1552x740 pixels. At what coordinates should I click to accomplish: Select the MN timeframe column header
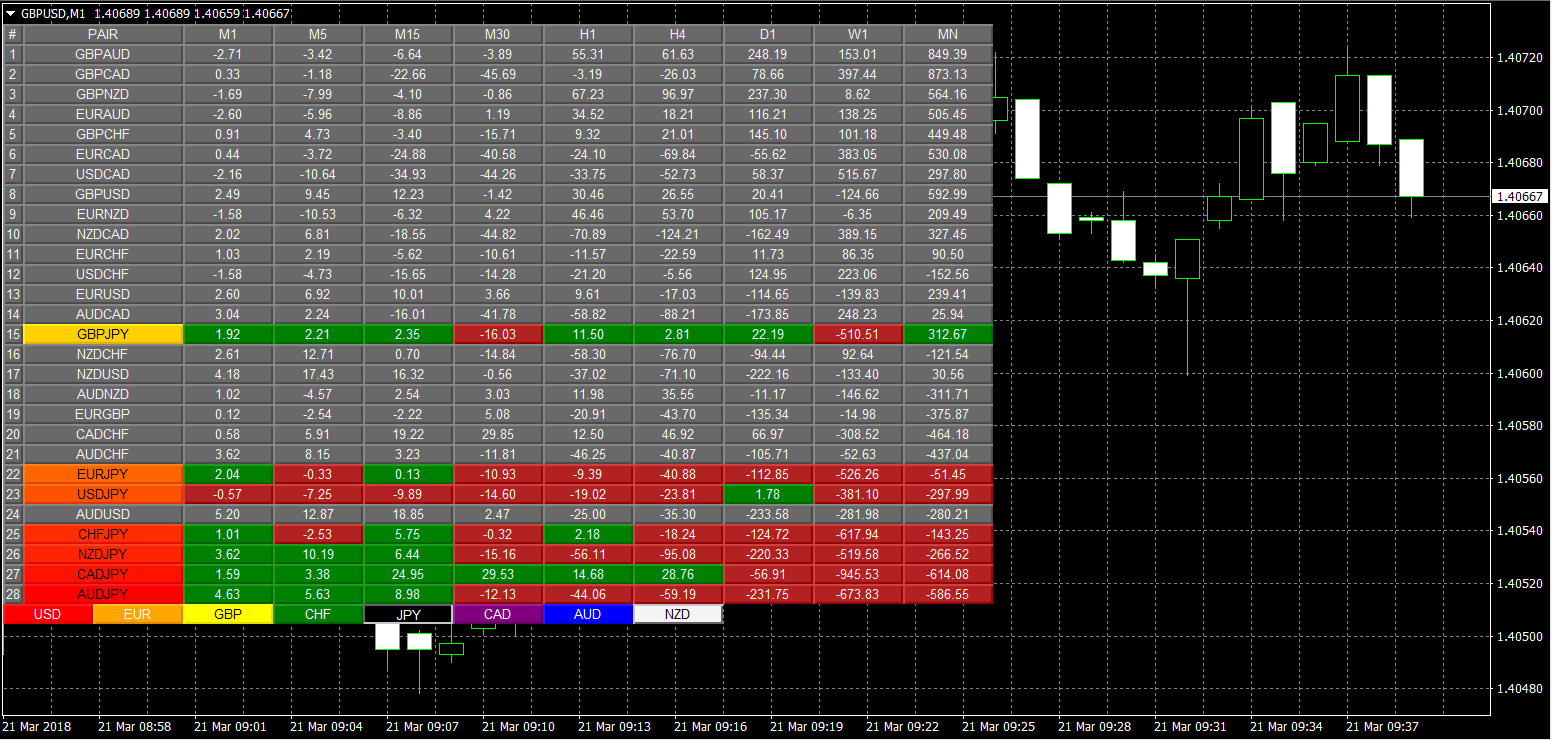(948, 35)
